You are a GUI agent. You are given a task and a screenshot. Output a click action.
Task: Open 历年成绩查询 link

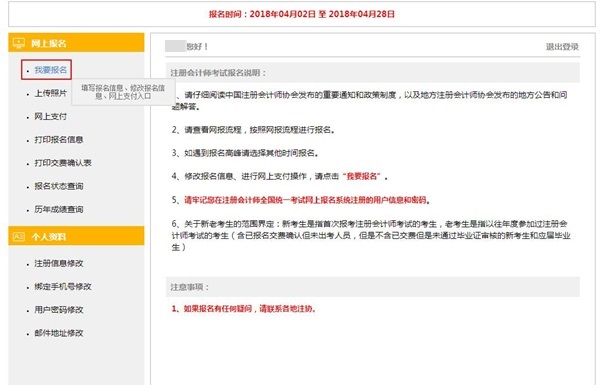[59, 209]
